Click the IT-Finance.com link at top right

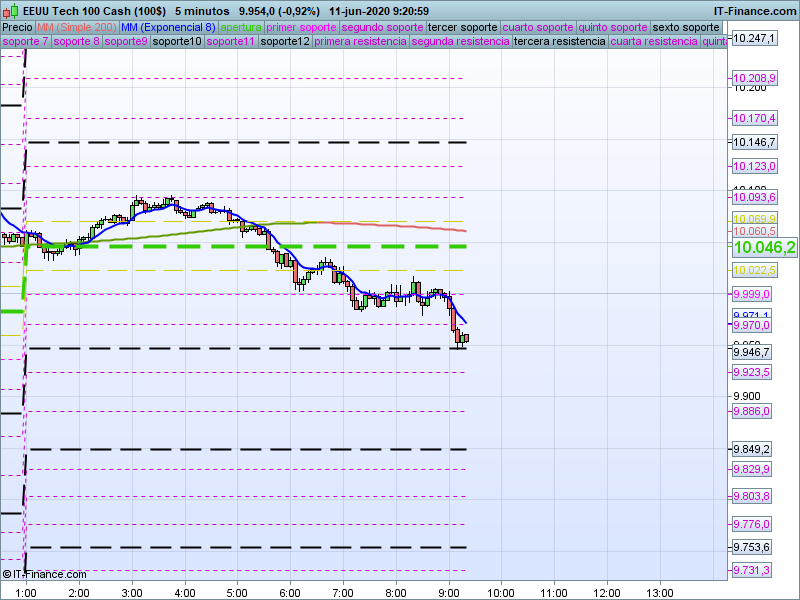point(755,11)
